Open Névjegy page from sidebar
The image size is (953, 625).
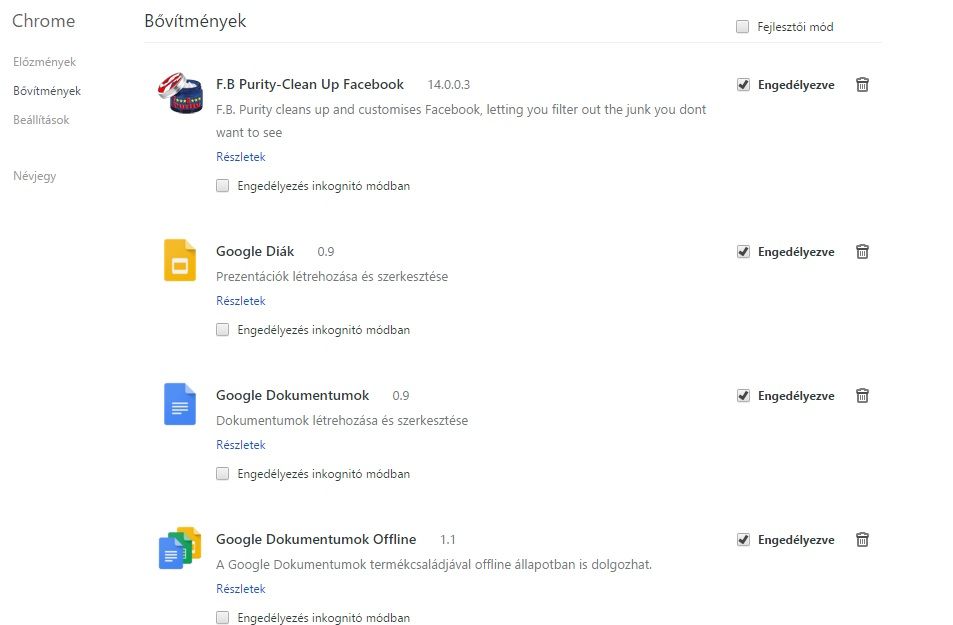(34, 176)
